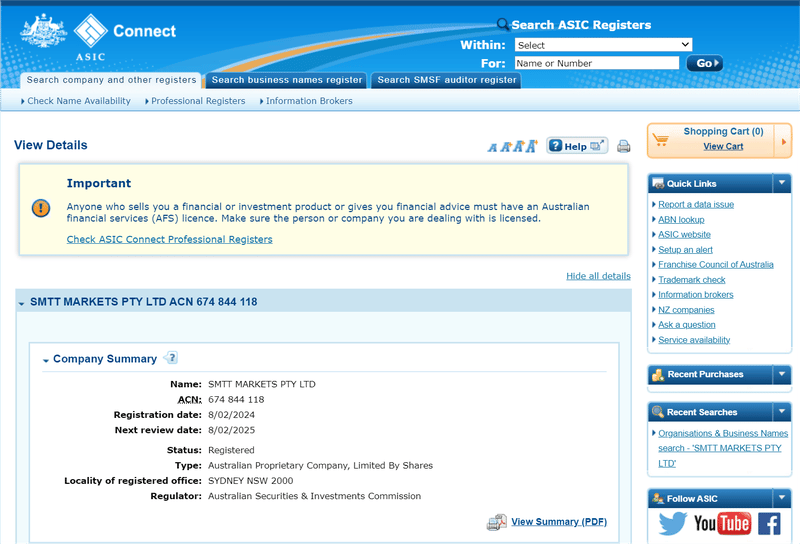
Task: Open Information brokers quick link
Action: pyautogui.click(x=695, y=295)
